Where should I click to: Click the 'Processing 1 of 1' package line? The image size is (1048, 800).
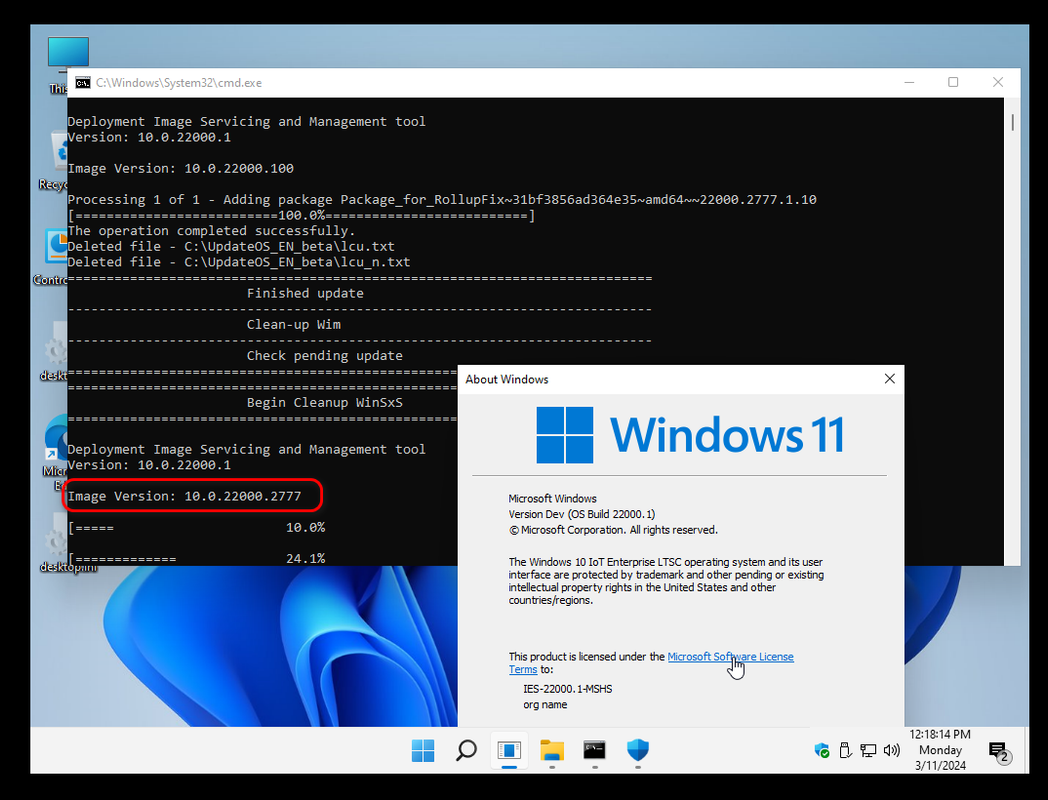pos(442,200)
